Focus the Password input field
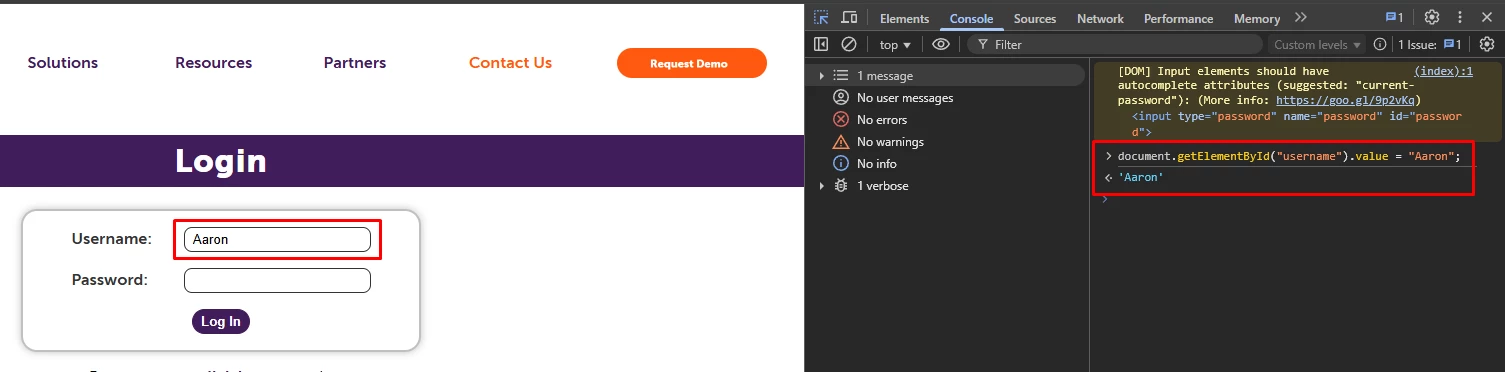 (277, 281)
